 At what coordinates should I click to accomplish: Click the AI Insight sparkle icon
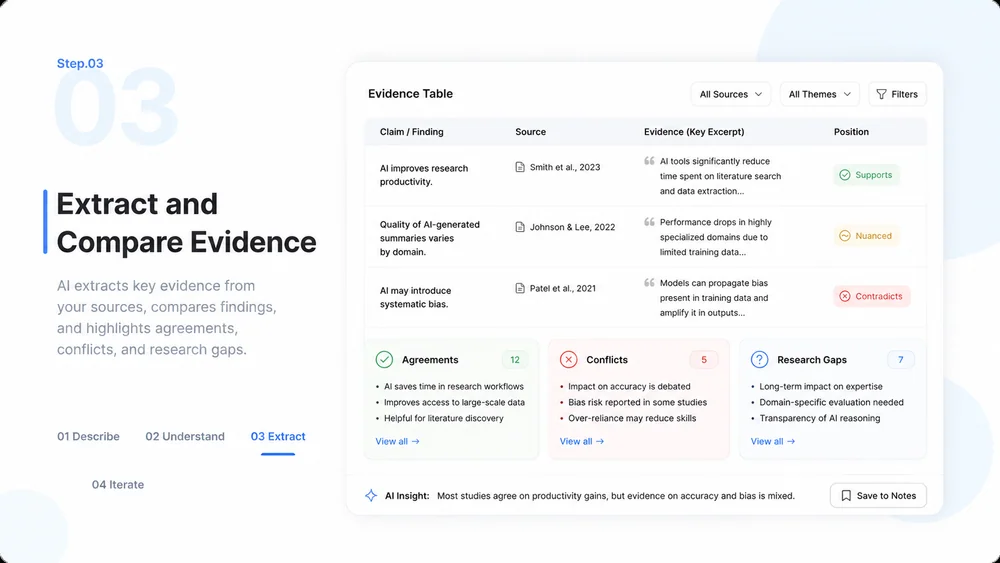371,495
